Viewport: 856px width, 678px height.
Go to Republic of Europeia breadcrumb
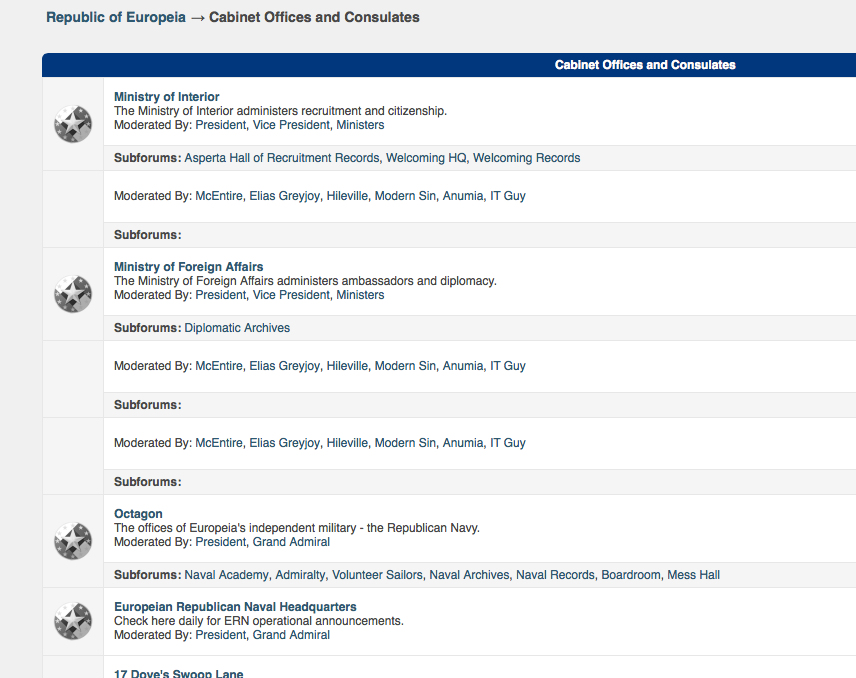point(115,17)
